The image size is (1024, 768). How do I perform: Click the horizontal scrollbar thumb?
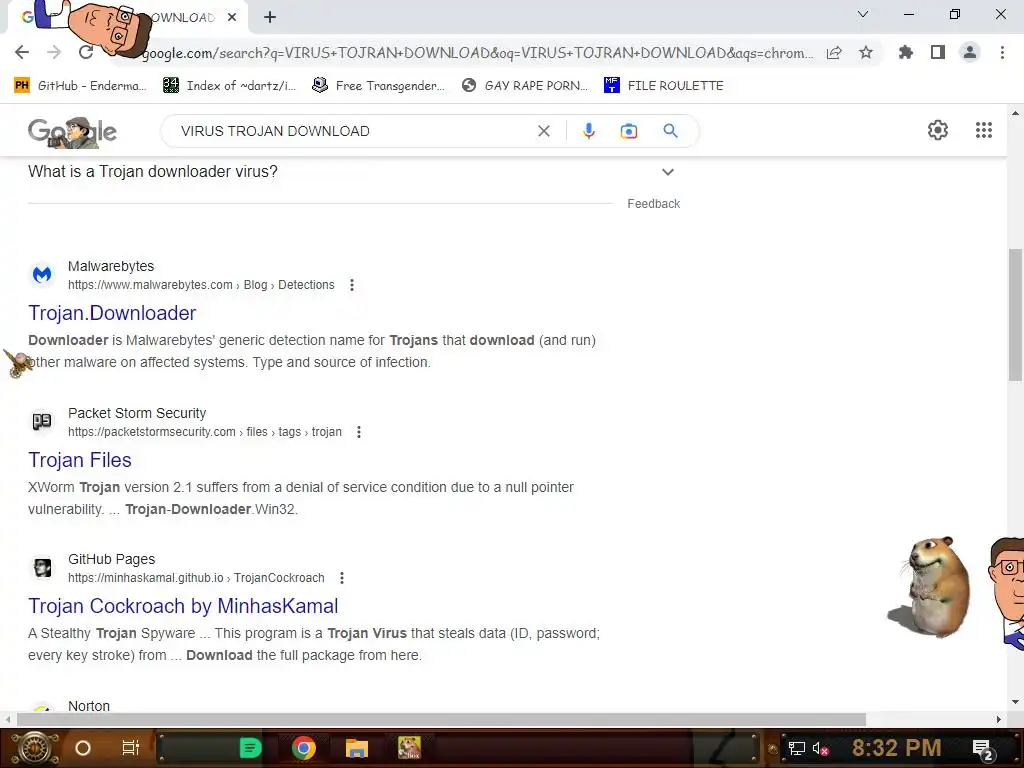[x=441, y=719]
